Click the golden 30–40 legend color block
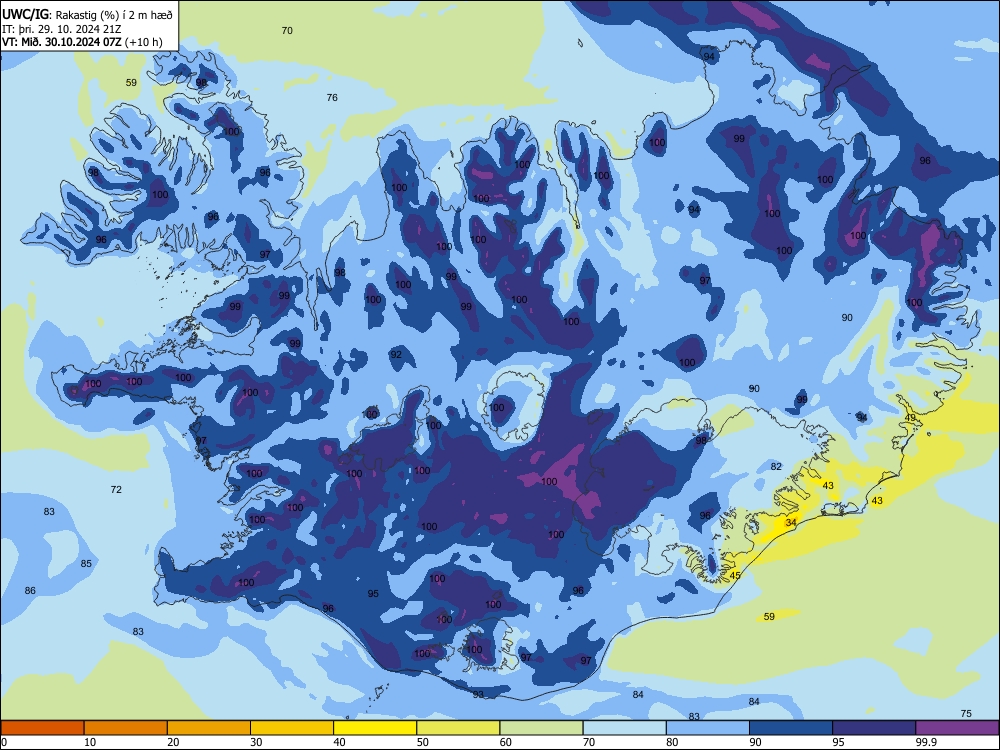Viewport: 1000px width, 750px height. coord(292,728)
